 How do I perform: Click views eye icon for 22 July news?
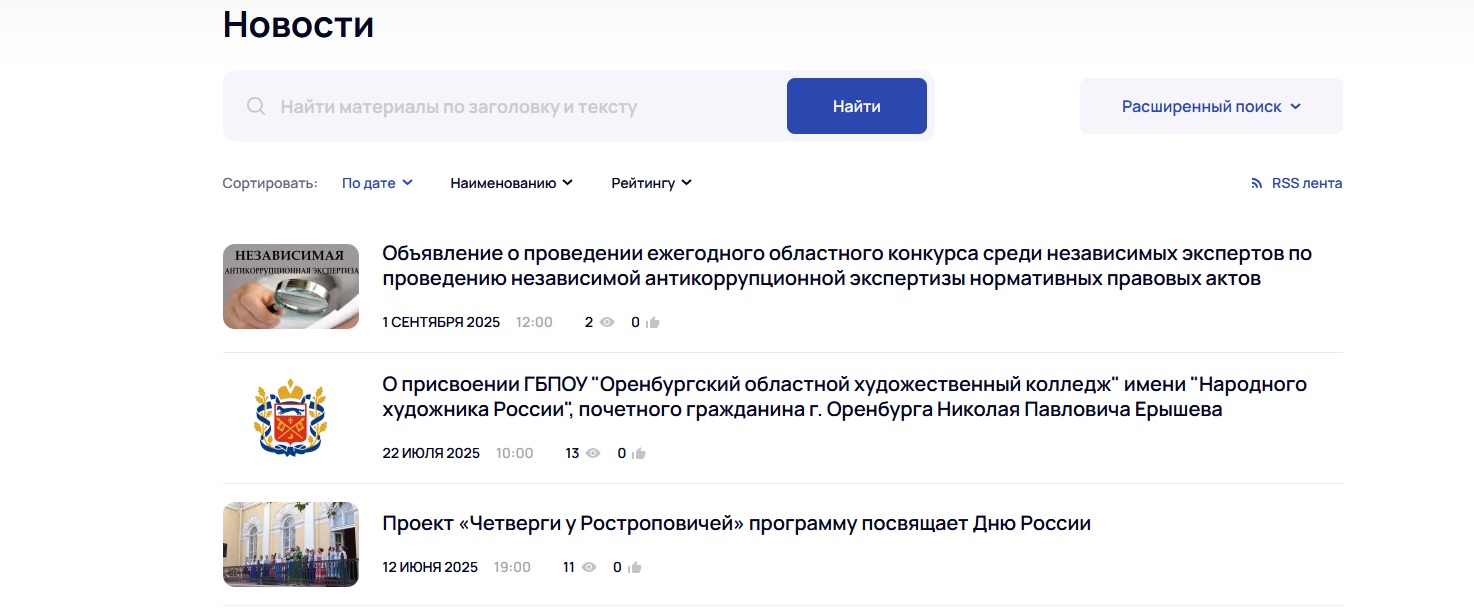point(592,453)
